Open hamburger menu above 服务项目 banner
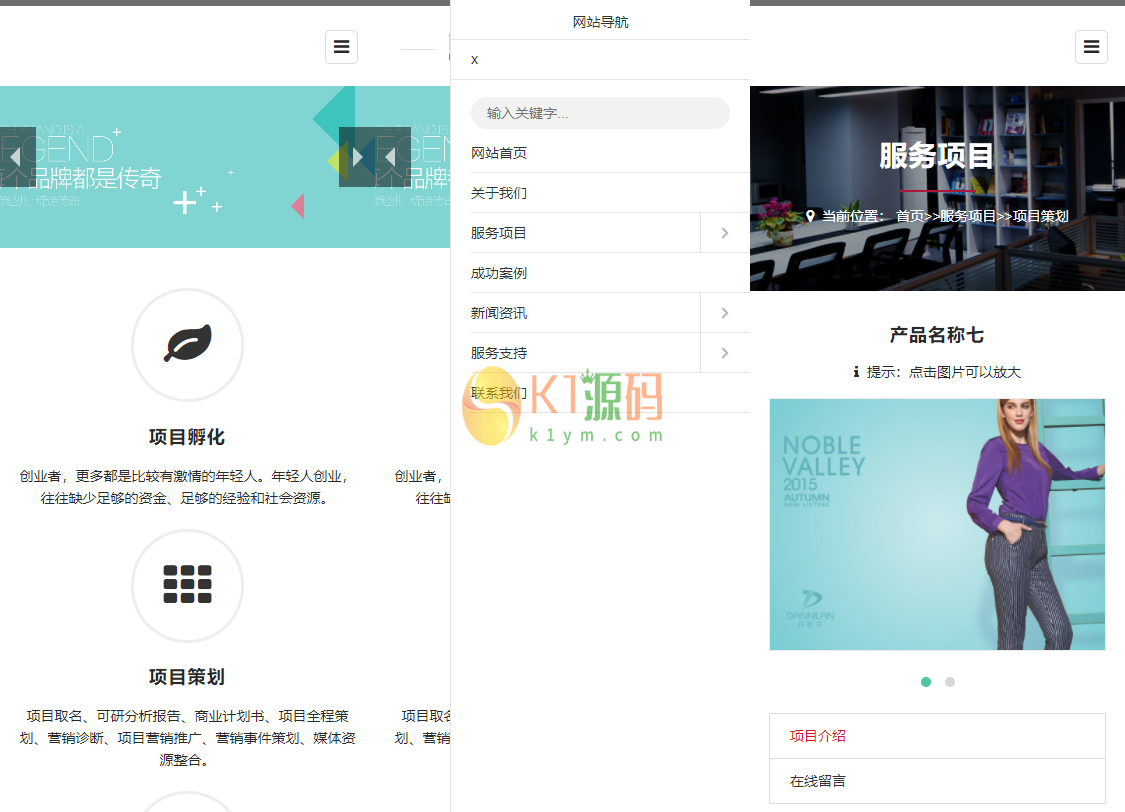This screenshot has height=812, width=1125. click(1091, 47)
